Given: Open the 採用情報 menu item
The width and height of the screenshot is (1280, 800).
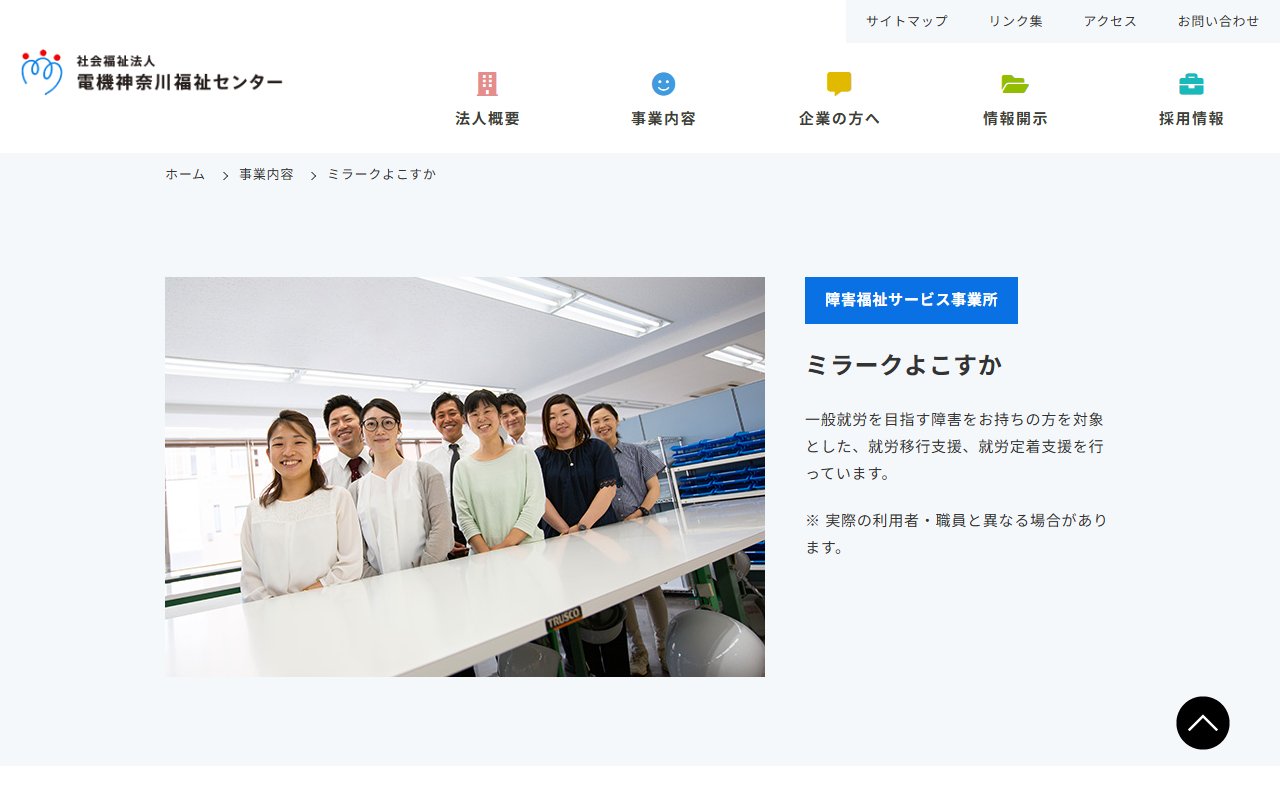Looking at the screenshot, I should click(x=1191, y=118).
